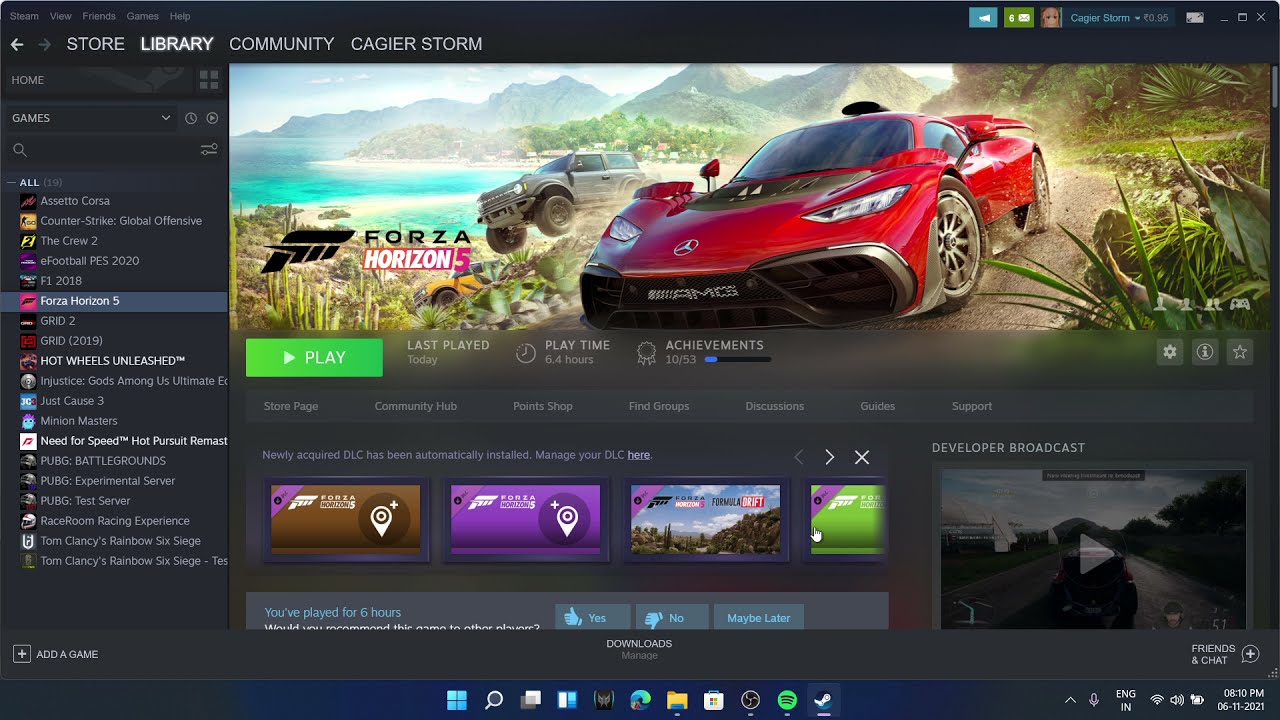Recommend the game with Yes
This screenshot has height=720, width=1280.
pos(593,618)
